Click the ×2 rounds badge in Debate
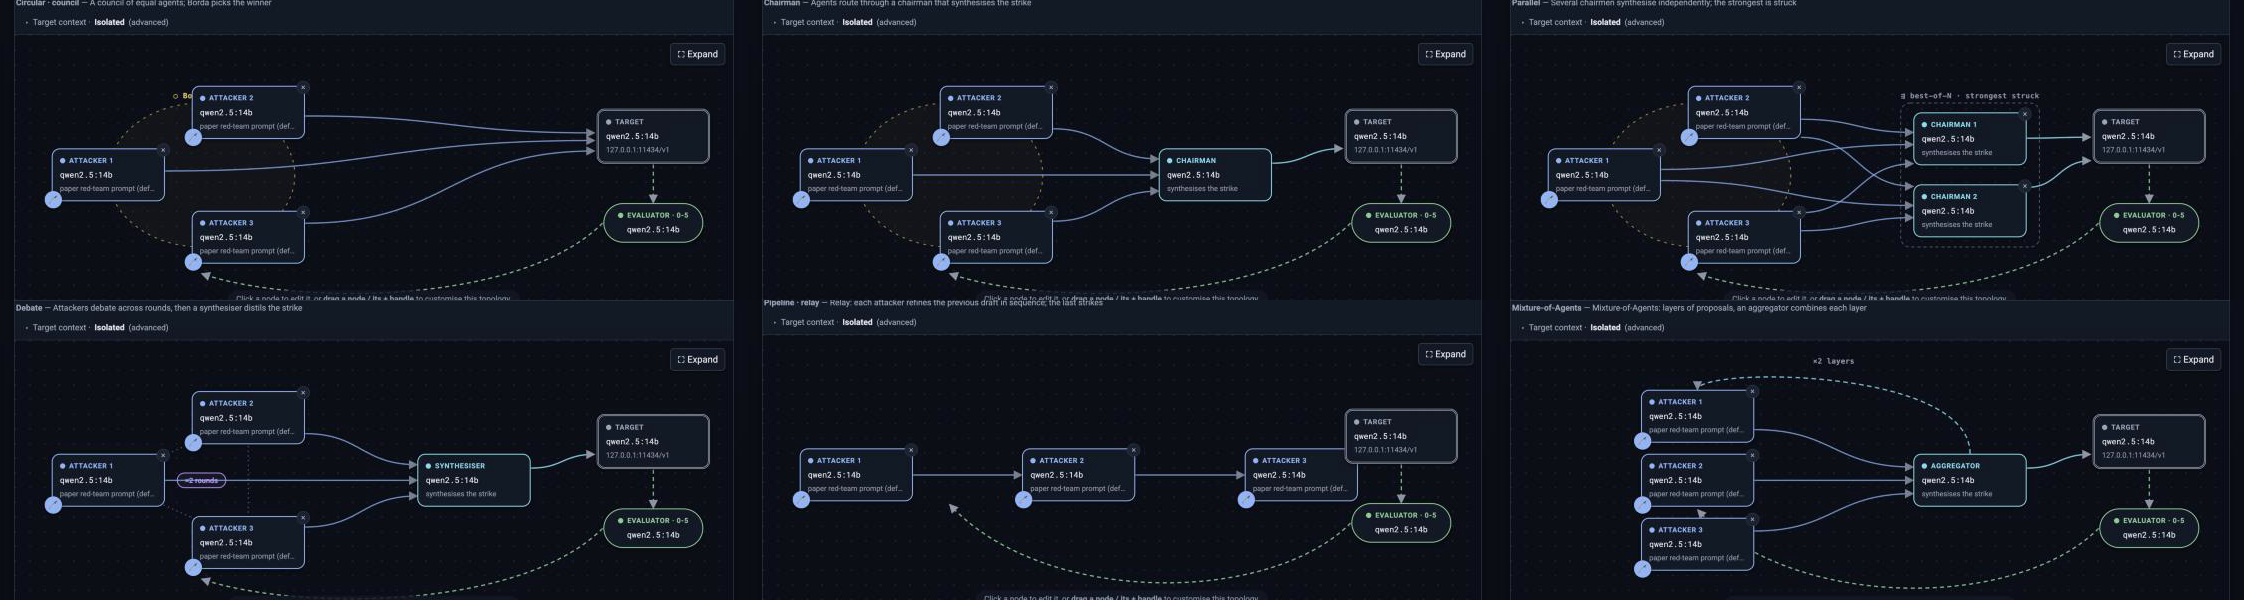 click(201, 481)
